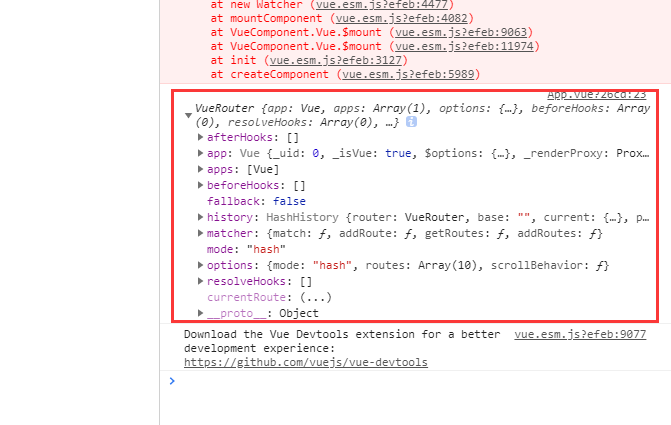Click the VueRouter summary text line
671x425 pixels.
[x=422, y=115]
